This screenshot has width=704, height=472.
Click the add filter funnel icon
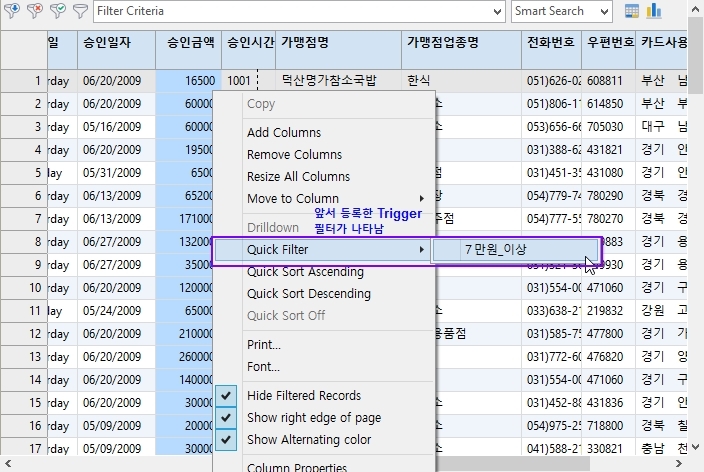11,11
